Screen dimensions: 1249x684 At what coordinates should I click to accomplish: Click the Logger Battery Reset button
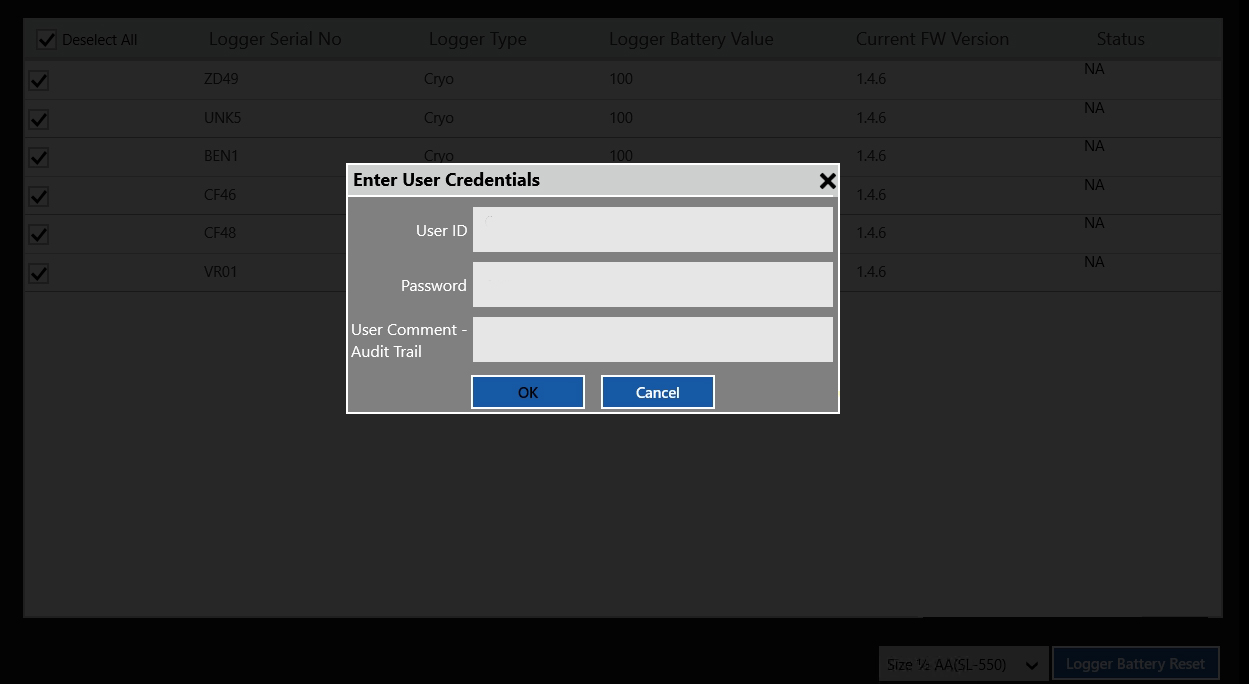pos(1135,664)
